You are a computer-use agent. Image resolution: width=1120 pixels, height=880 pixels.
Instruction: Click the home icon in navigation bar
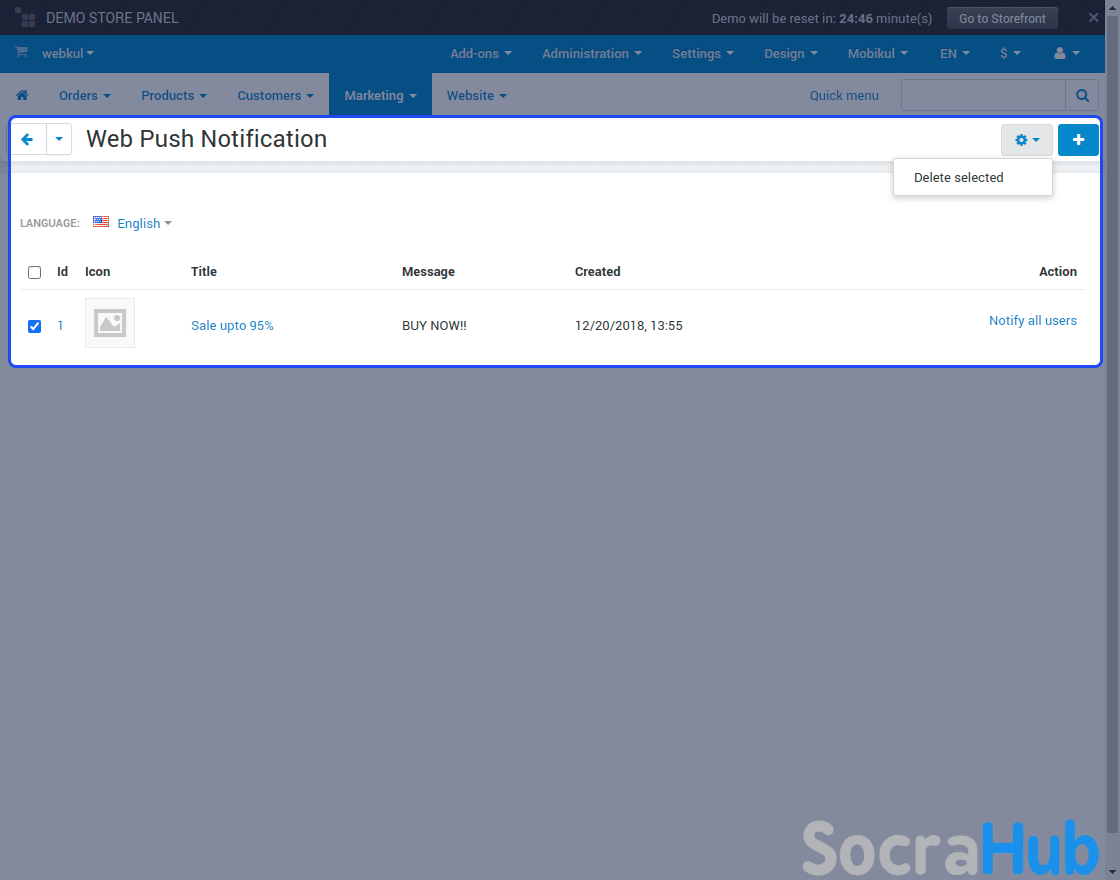(x=22, y=96)
